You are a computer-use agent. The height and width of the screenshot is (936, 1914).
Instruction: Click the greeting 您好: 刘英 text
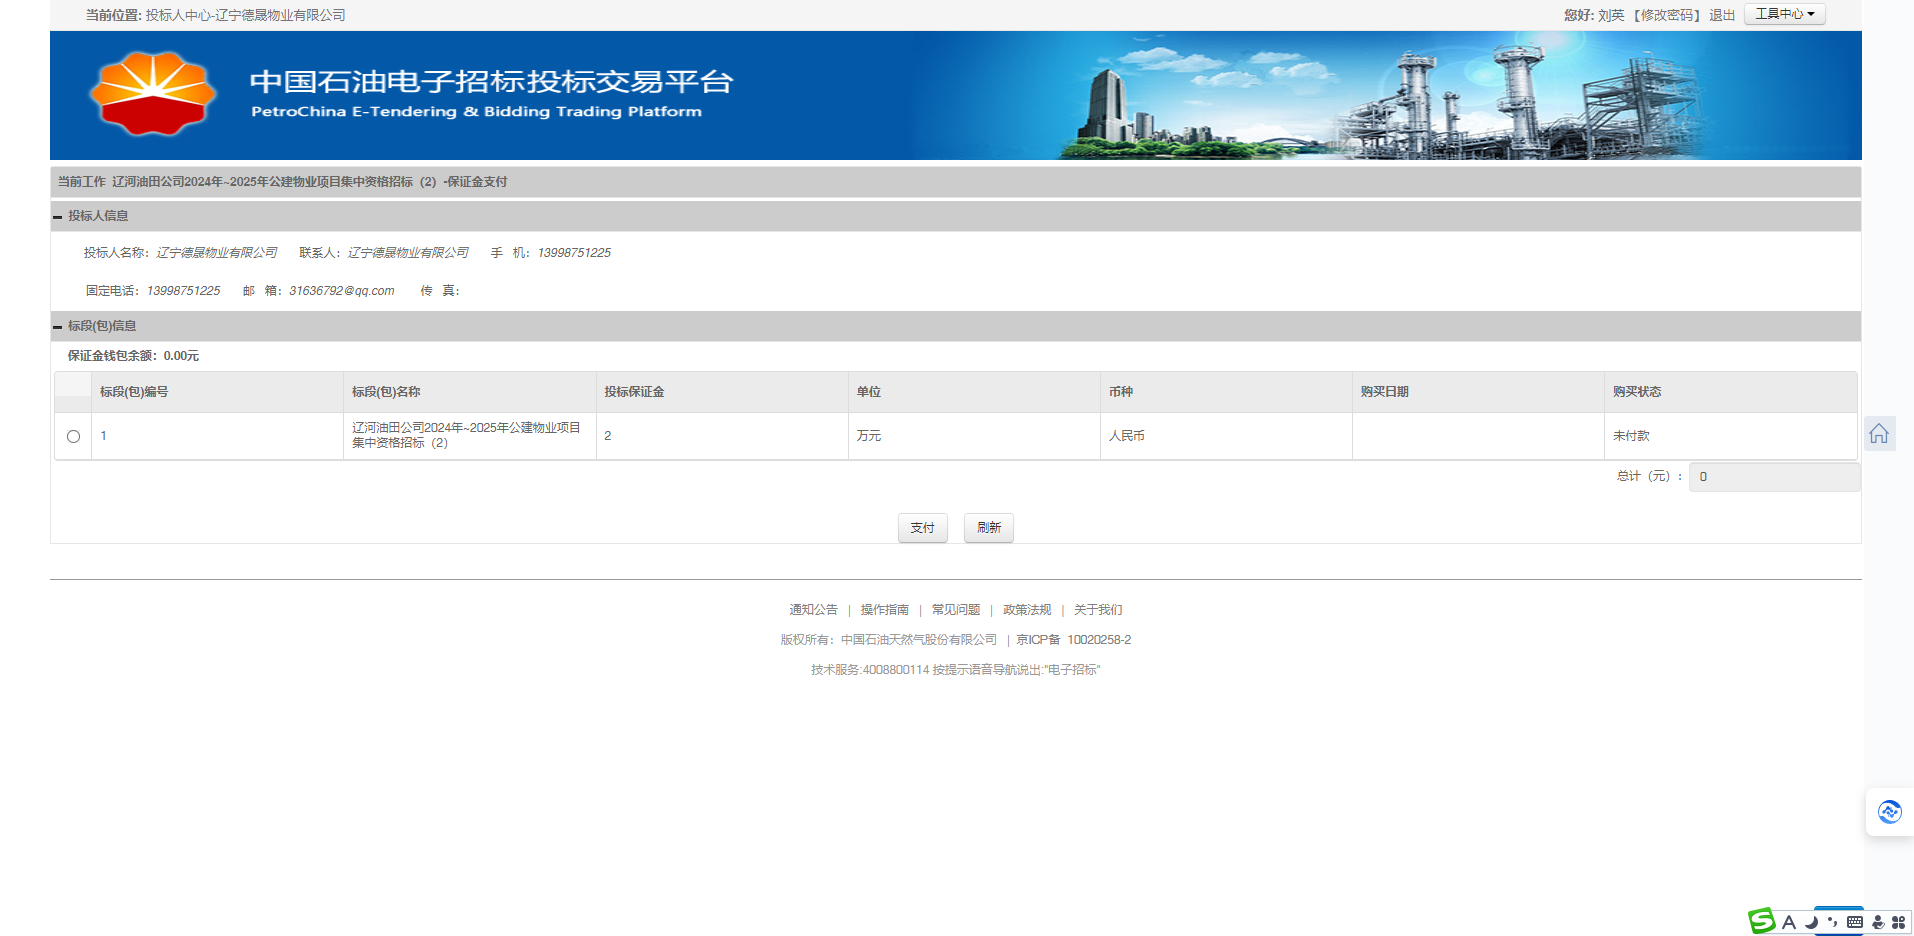click(x=1594, y=15)
